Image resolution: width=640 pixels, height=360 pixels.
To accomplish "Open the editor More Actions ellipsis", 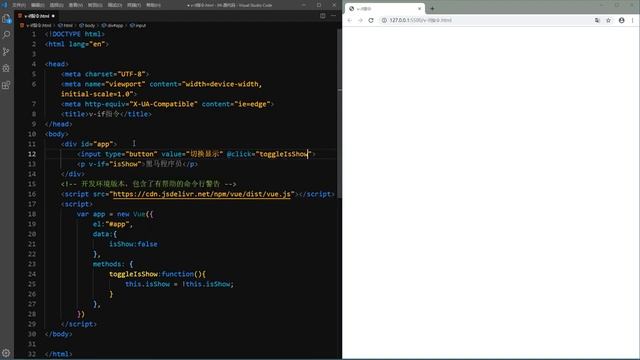I will [x=333, y=16].
